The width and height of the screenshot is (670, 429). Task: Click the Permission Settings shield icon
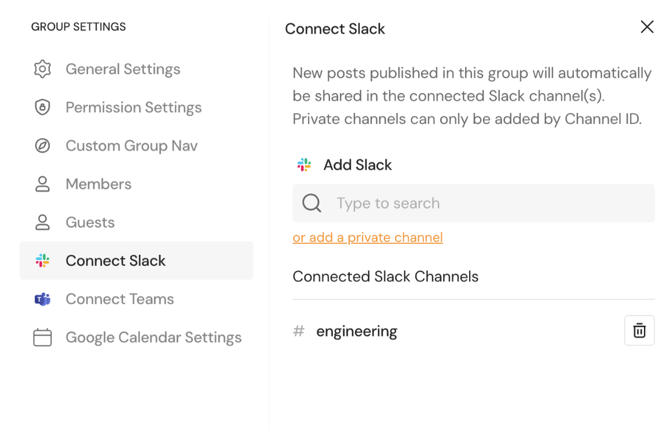[x=42, y=107]
